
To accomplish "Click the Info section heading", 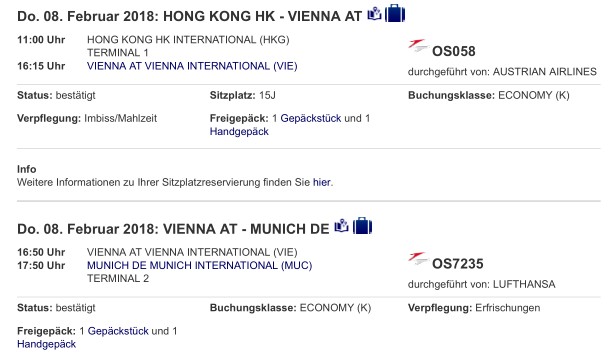I will click(x=27, y=169).
